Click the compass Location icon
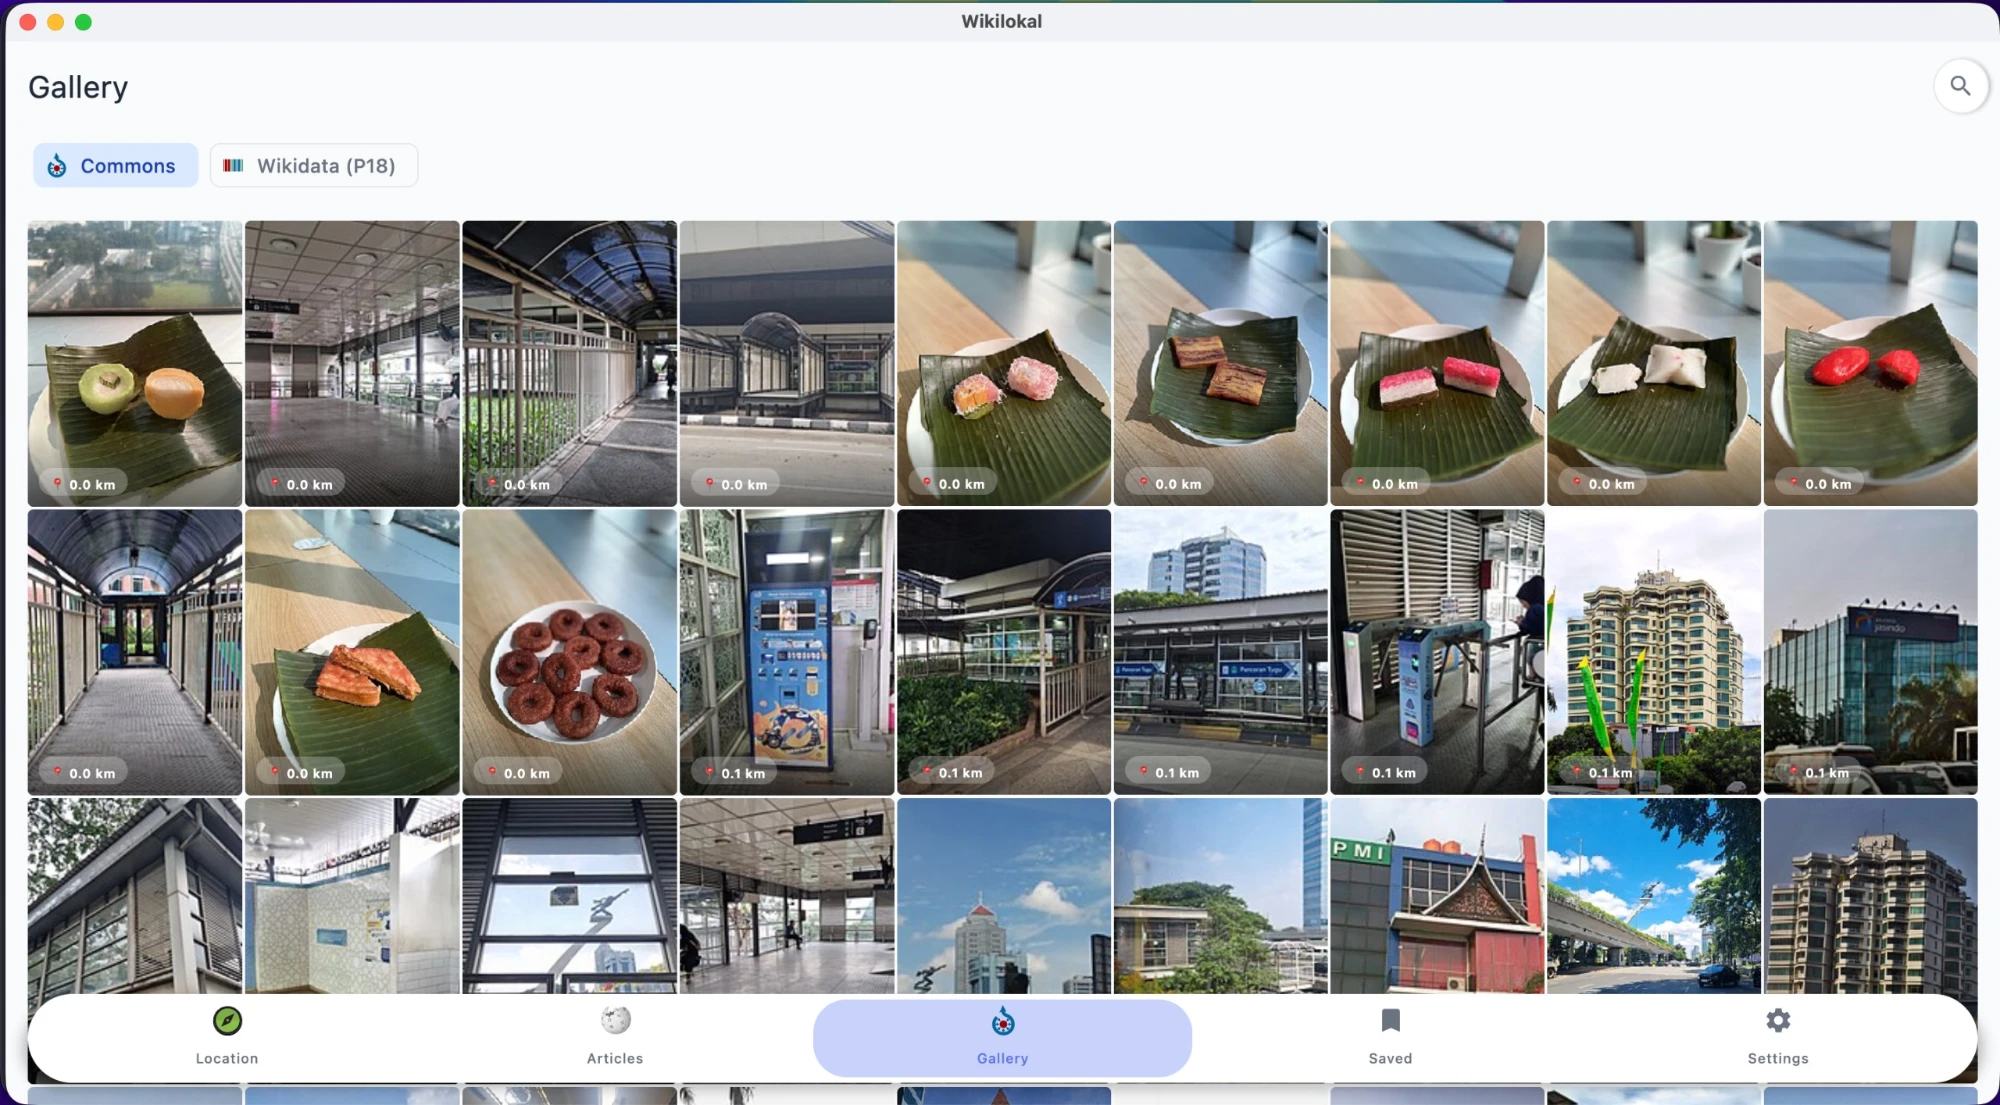Image resolution: width=2000 pixels, height=1105 pixels. 227,1021
